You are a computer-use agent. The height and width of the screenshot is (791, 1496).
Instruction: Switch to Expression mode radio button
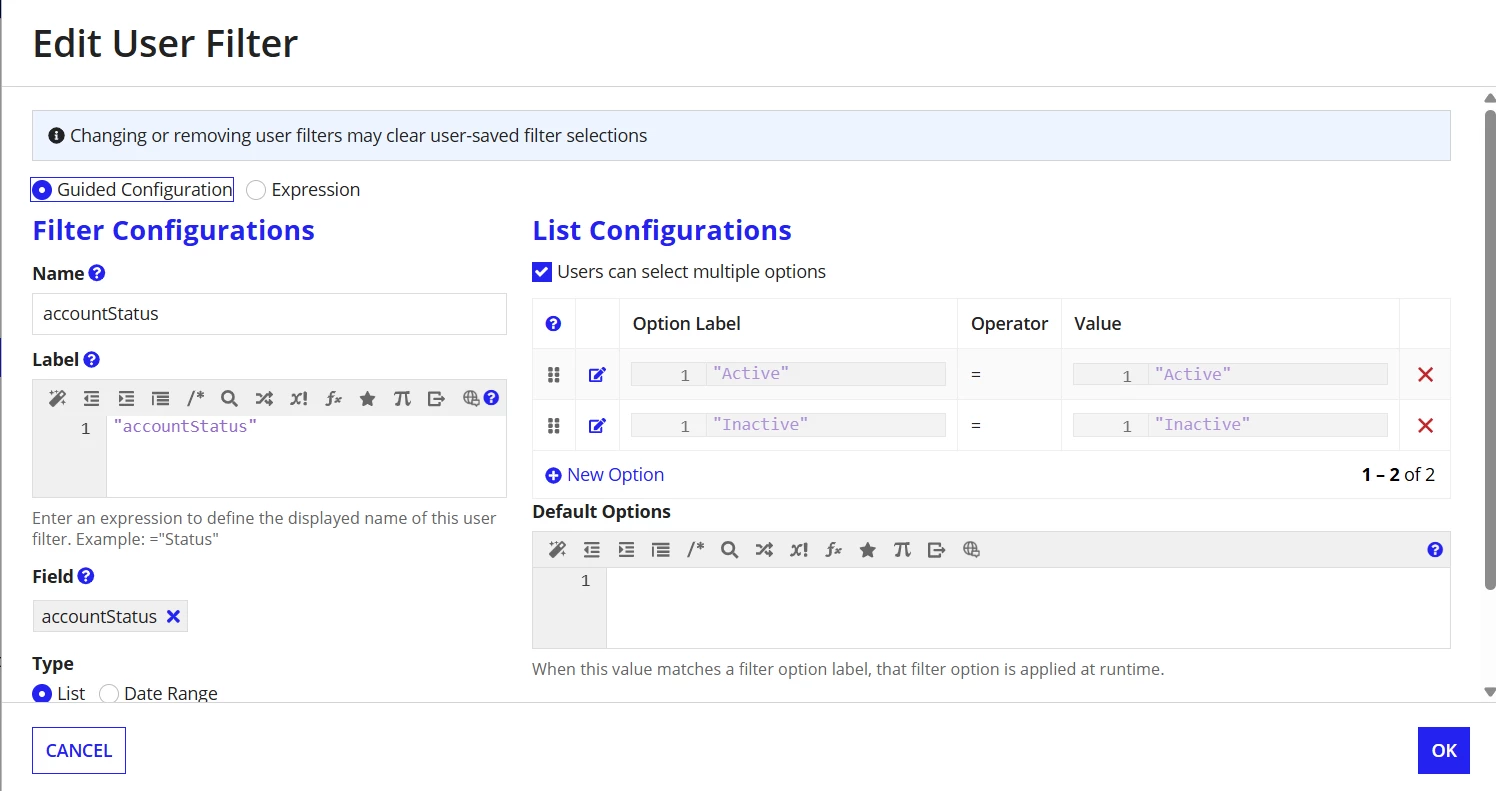coord(256,190)
